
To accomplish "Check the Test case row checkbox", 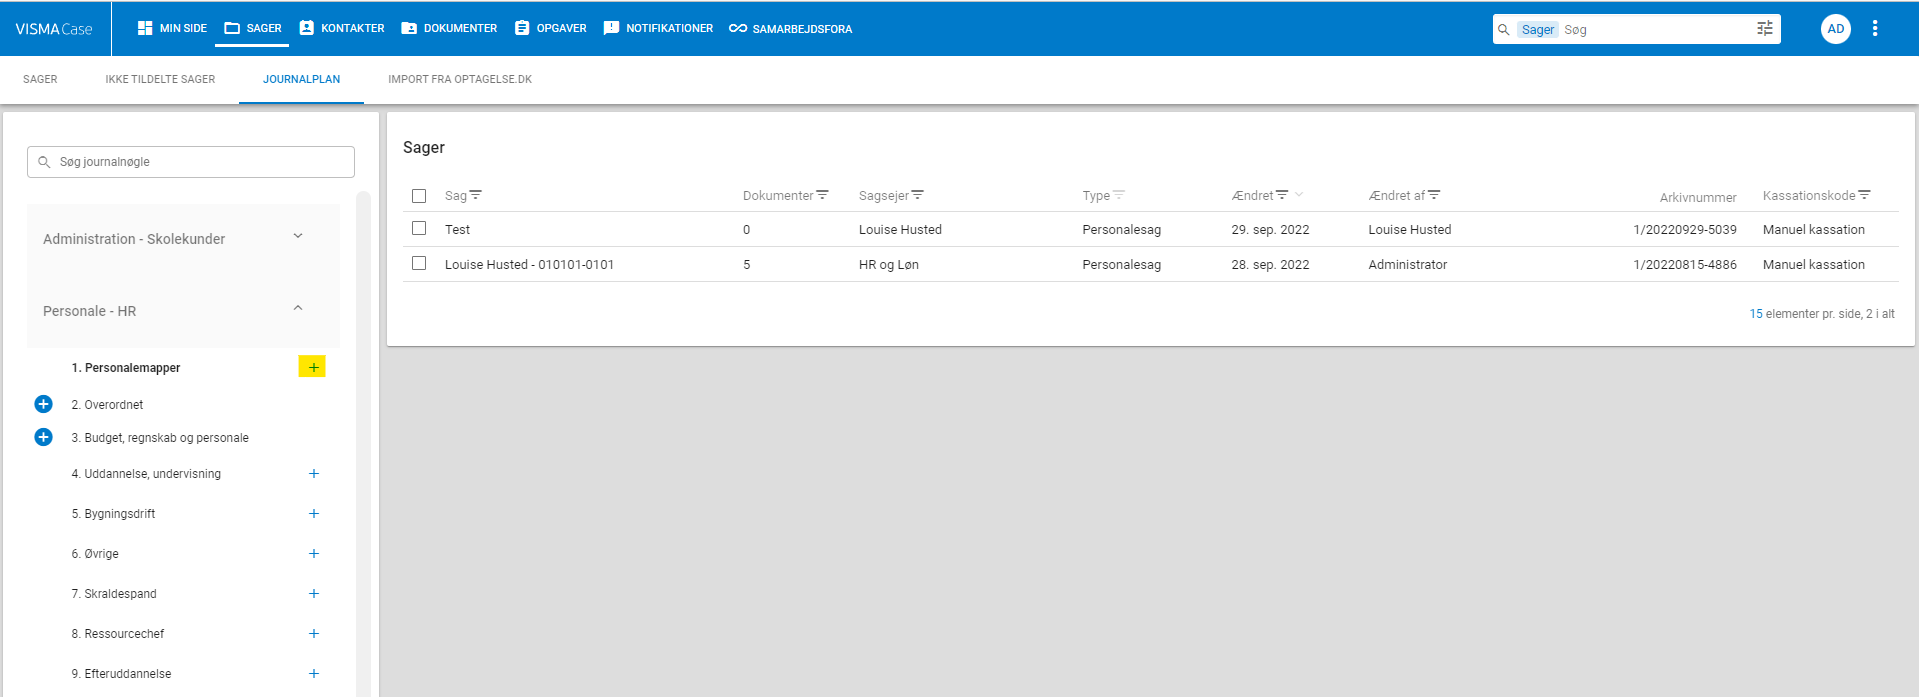I will click(419, 228).
